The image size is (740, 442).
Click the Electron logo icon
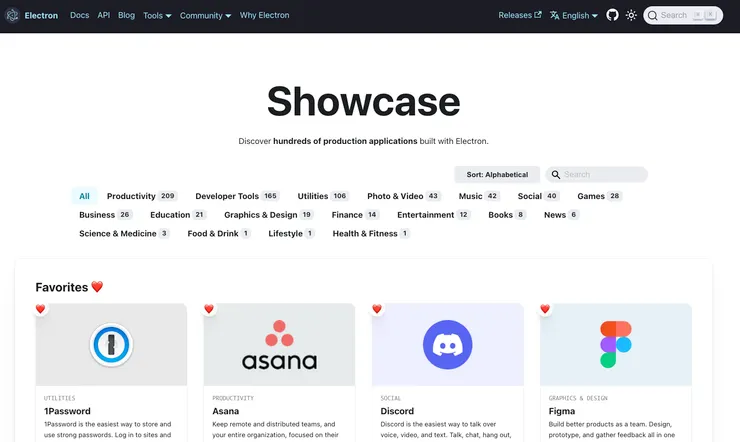[12, 16]
